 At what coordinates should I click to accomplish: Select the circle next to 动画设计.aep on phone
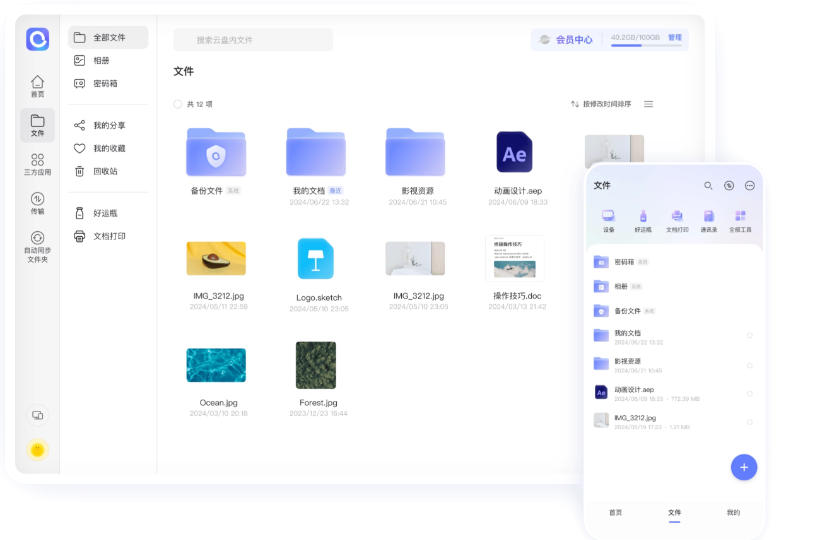coord(749,393)
